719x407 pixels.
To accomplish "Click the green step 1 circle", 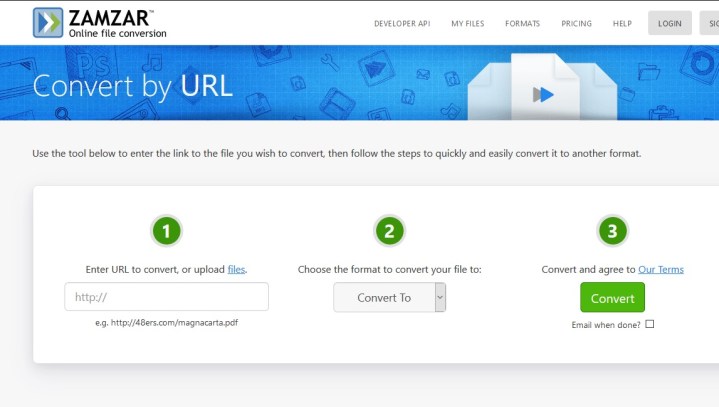I will coord(166,231).
